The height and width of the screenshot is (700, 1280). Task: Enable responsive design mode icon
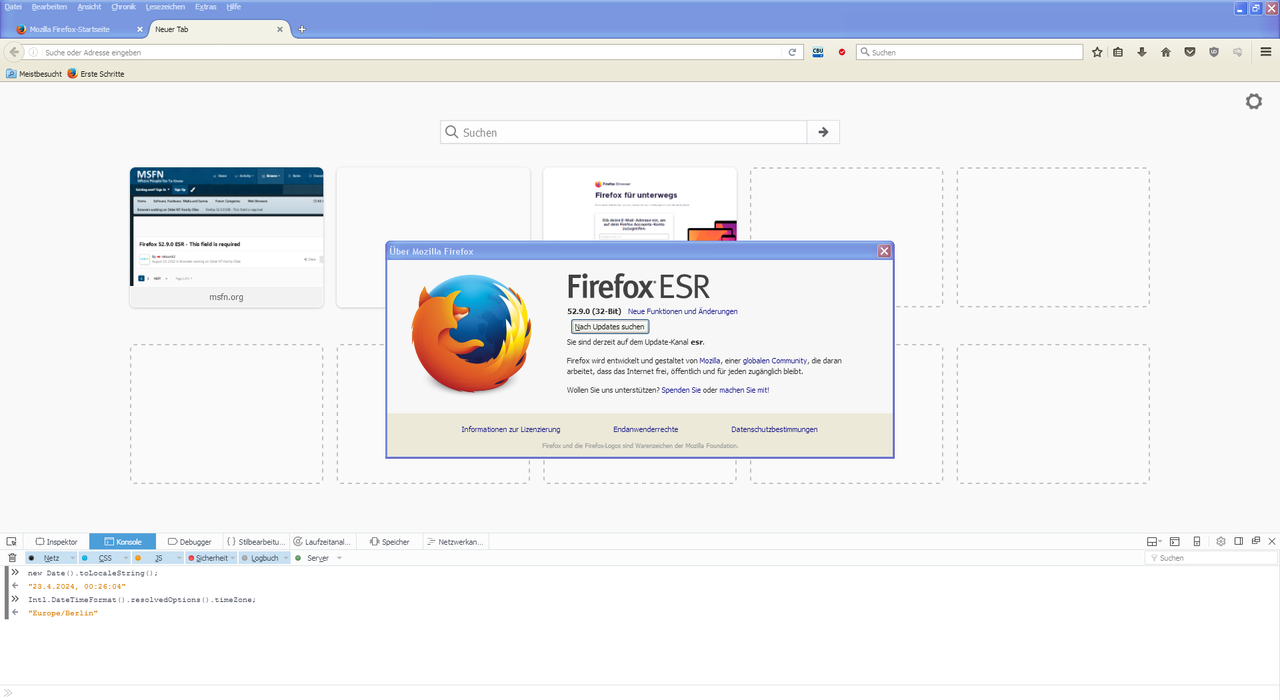[x=1197, y=541]
